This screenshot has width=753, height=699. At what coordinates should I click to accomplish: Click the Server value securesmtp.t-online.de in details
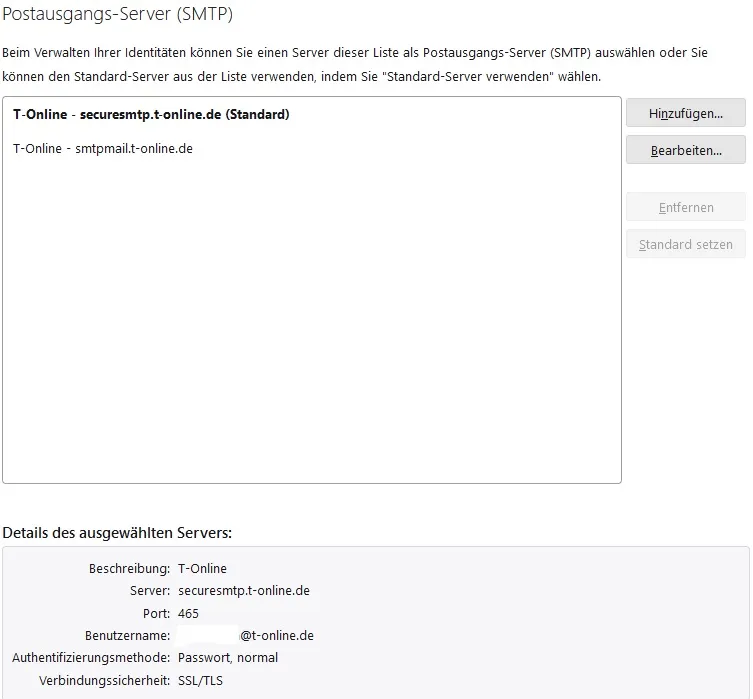pos(243,591)
